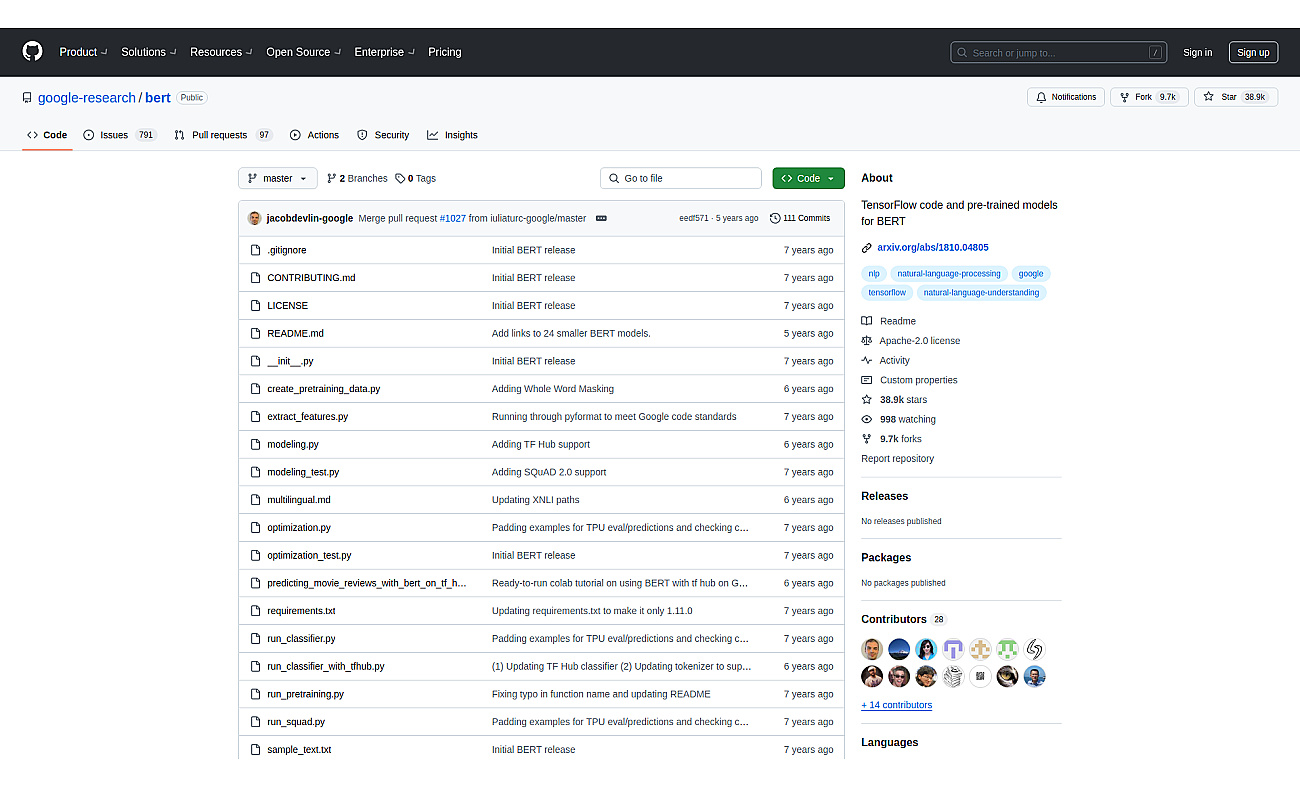Open the Pricing page
1300x788 pixels.
(445, 52)
